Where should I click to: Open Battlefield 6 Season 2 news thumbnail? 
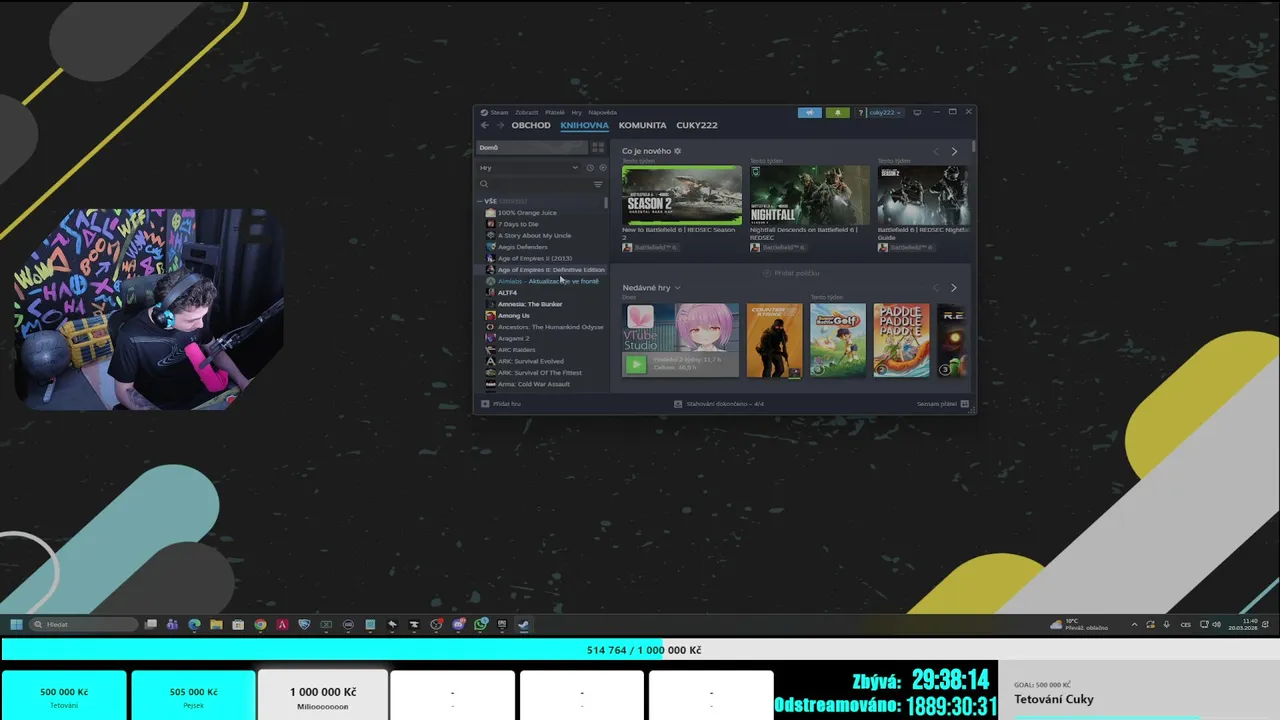682,195
